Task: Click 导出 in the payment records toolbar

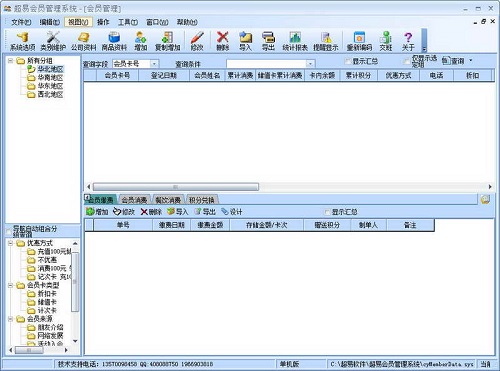Action: 205,212
